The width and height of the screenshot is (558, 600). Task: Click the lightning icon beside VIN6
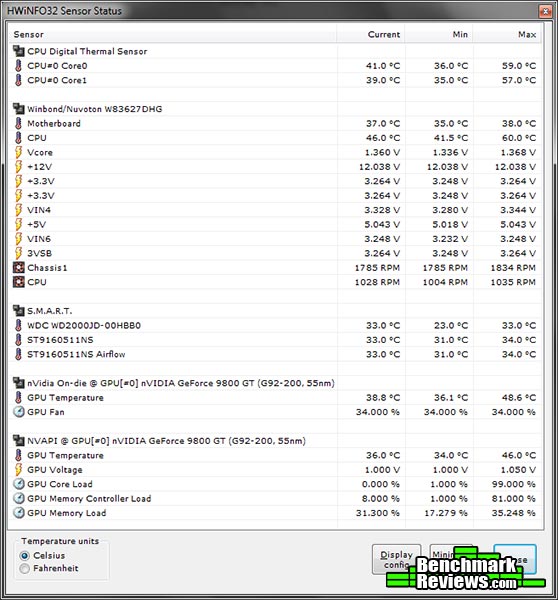point(18,239)
